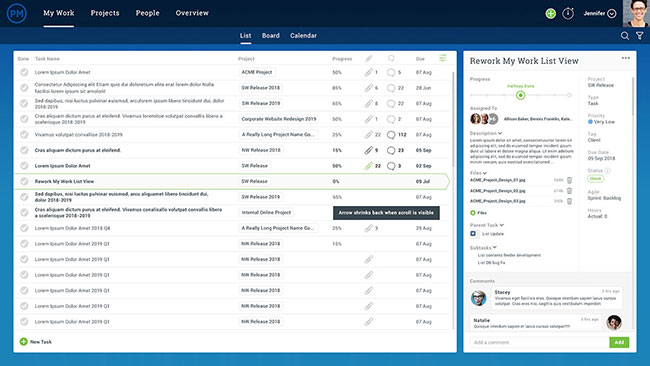Check done circle for Vivamus volutpat convallise task
650x366 pixels.
[x=24, y=134]
